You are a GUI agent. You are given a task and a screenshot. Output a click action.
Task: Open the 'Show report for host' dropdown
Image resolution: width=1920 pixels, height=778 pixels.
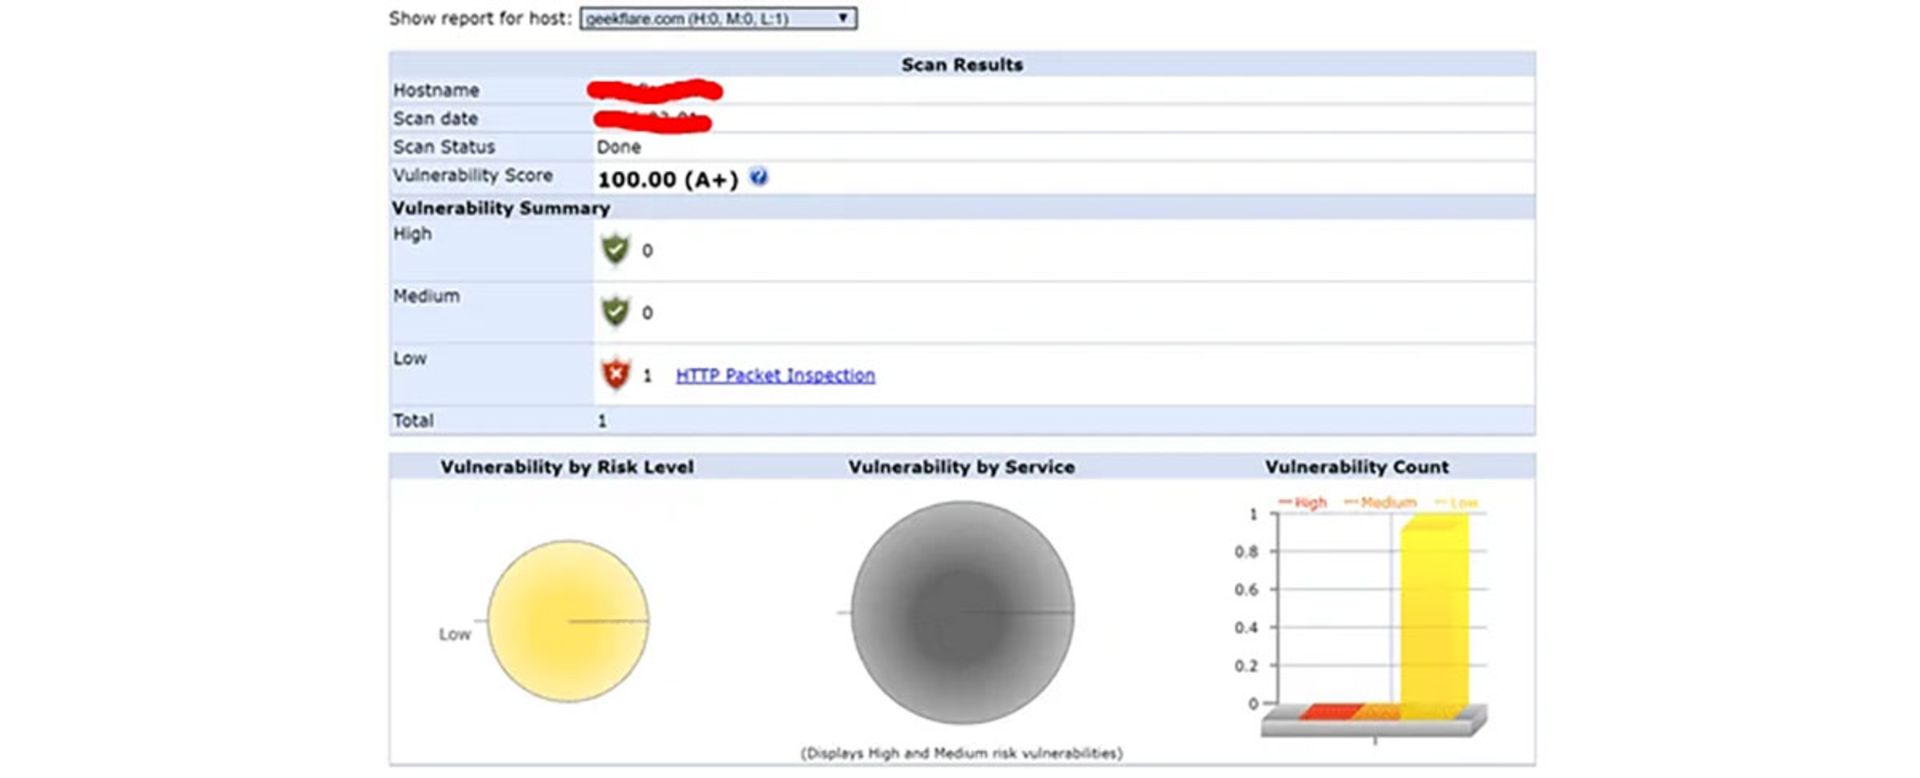pyautogui.click(x=717, y=18)
